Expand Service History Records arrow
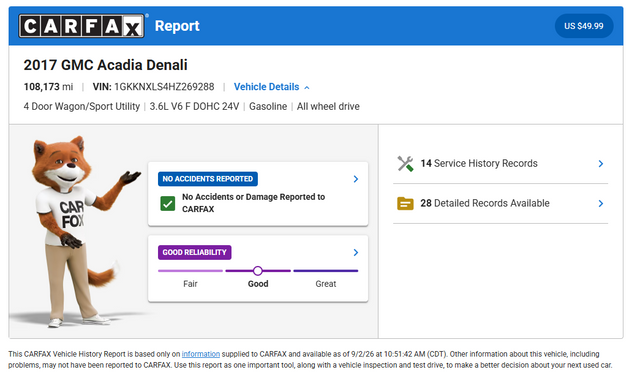 pos(600,164)
